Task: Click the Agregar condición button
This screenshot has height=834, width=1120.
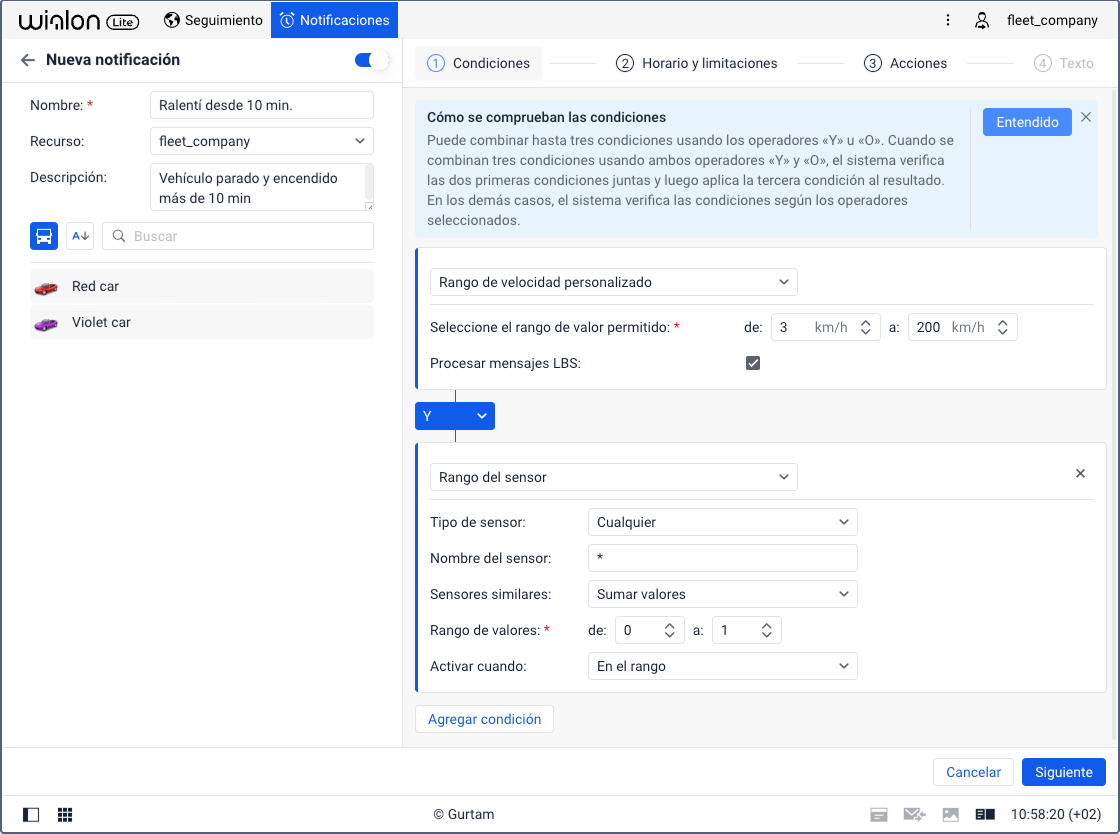Action: (484, 719)
